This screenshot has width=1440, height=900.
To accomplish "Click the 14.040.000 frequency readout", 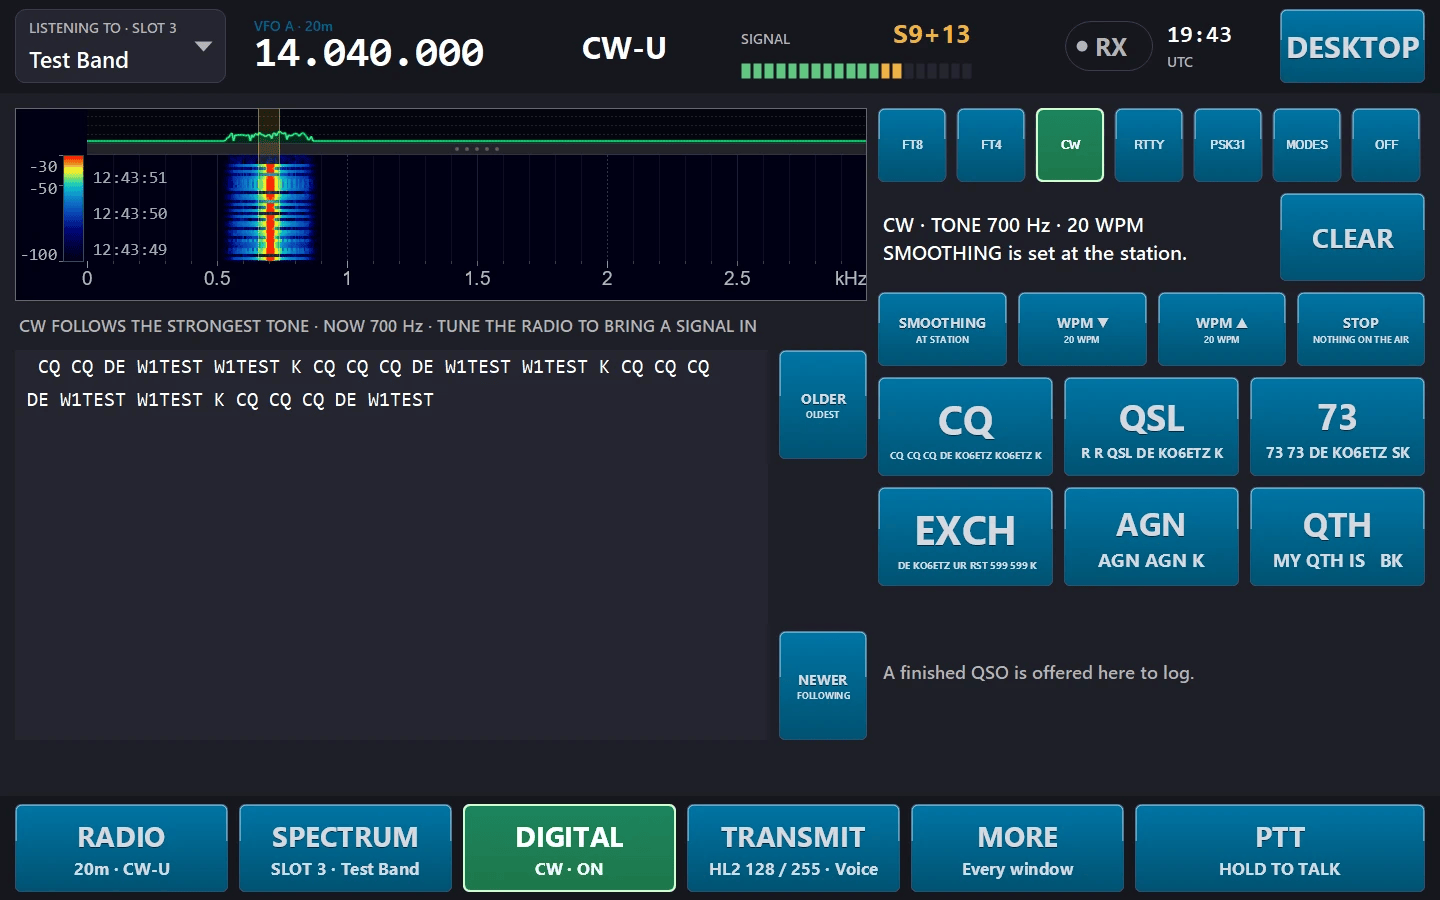I will coord(369,53).
